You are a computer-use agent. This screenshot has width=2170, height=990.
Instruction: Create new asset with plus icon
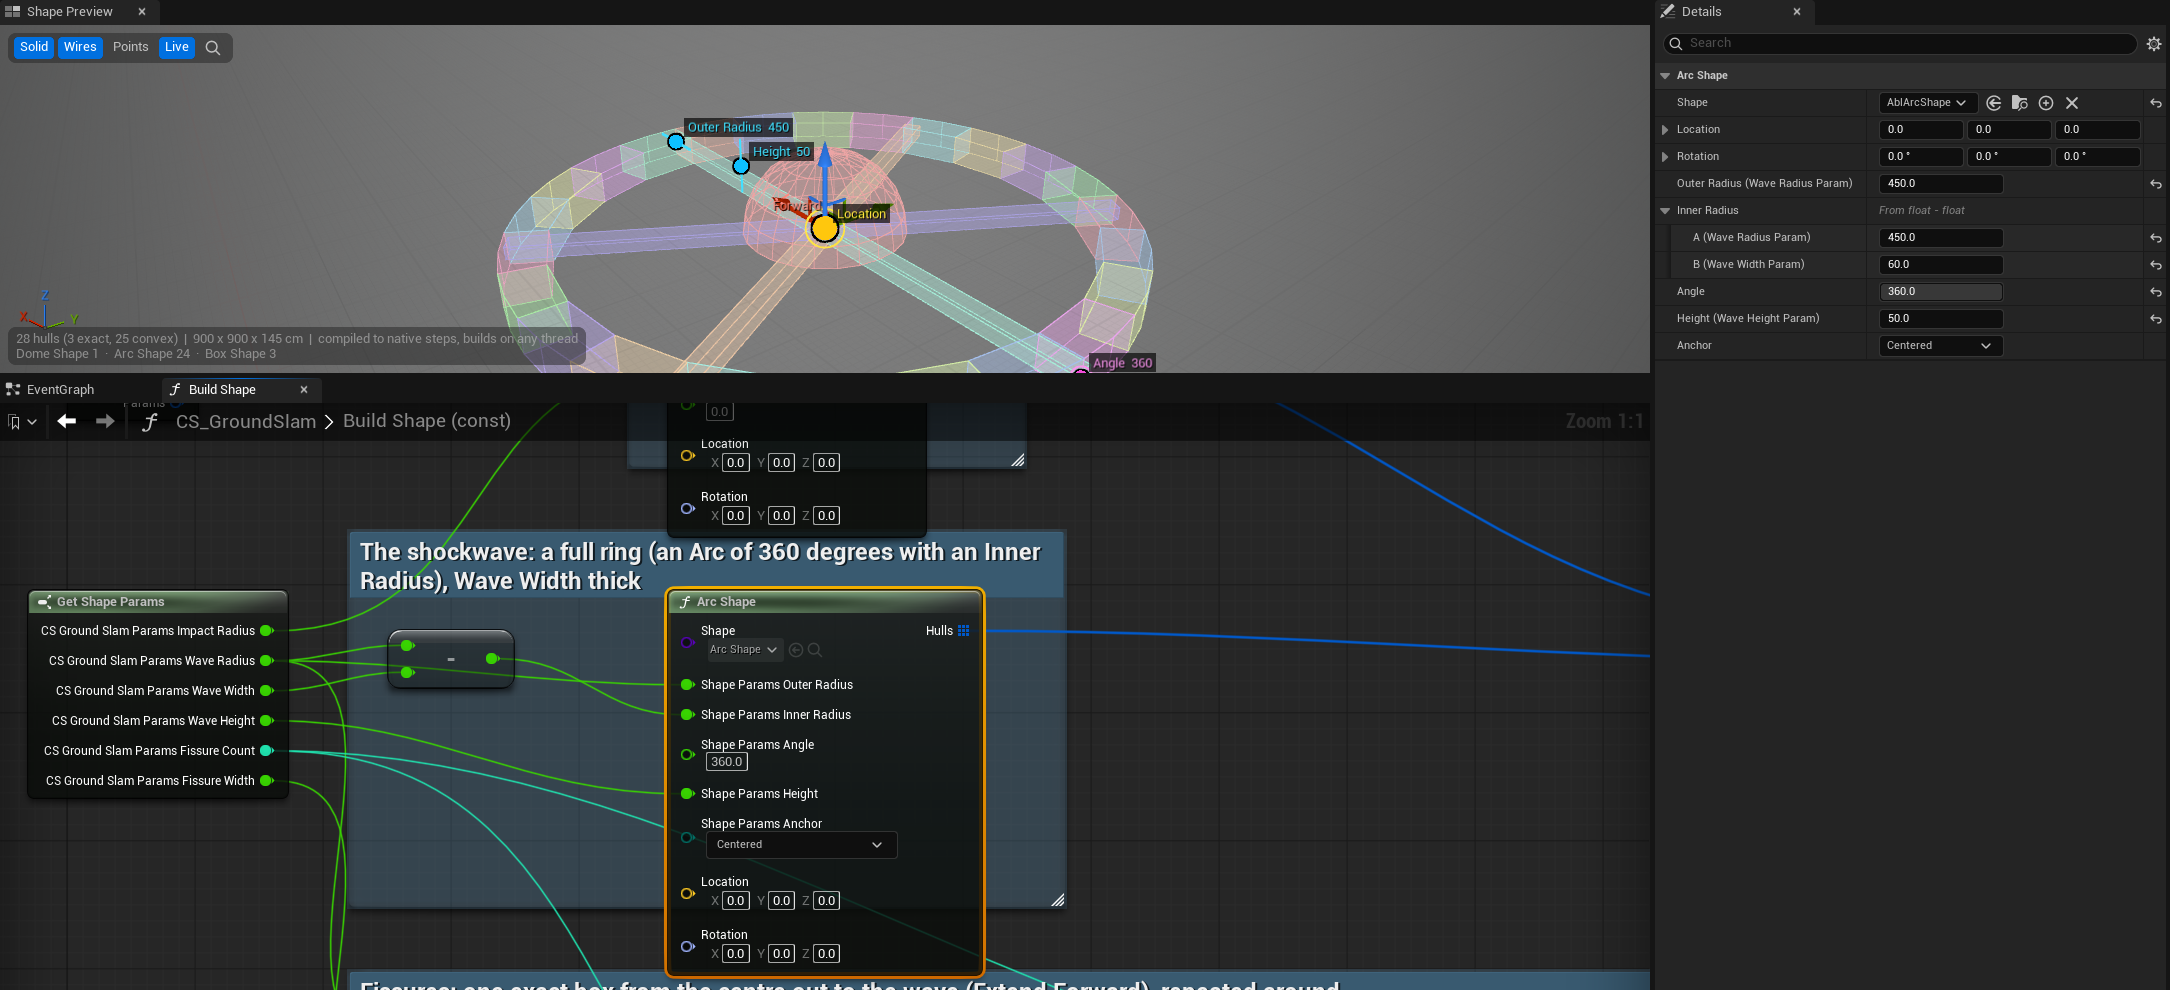coord(2046,103)
